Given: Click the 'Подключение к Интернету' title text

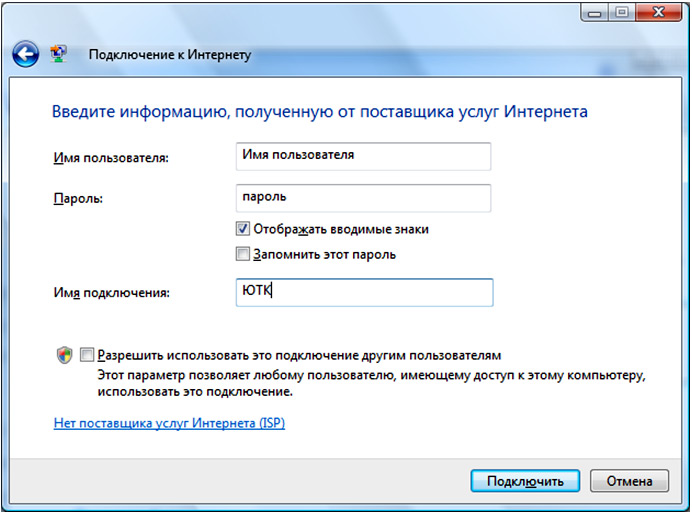Looking at the screenshot, I should [170, 55].
